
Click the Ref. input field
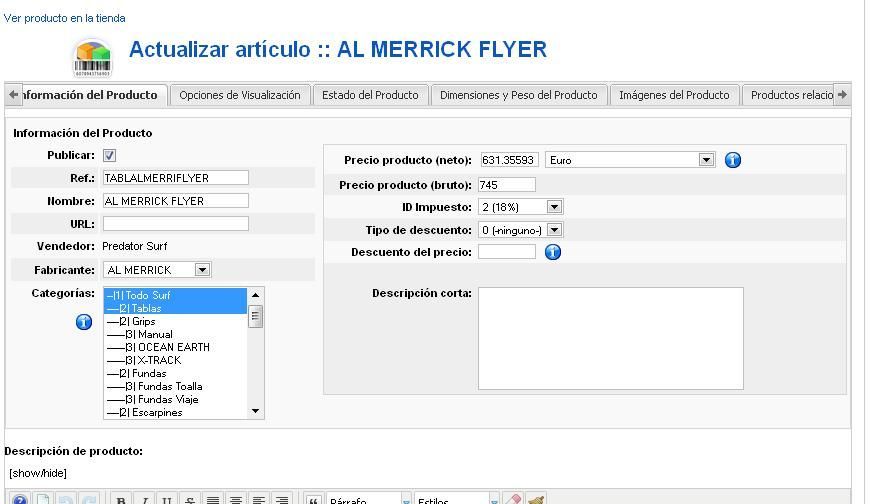click(x=176, y=178)
